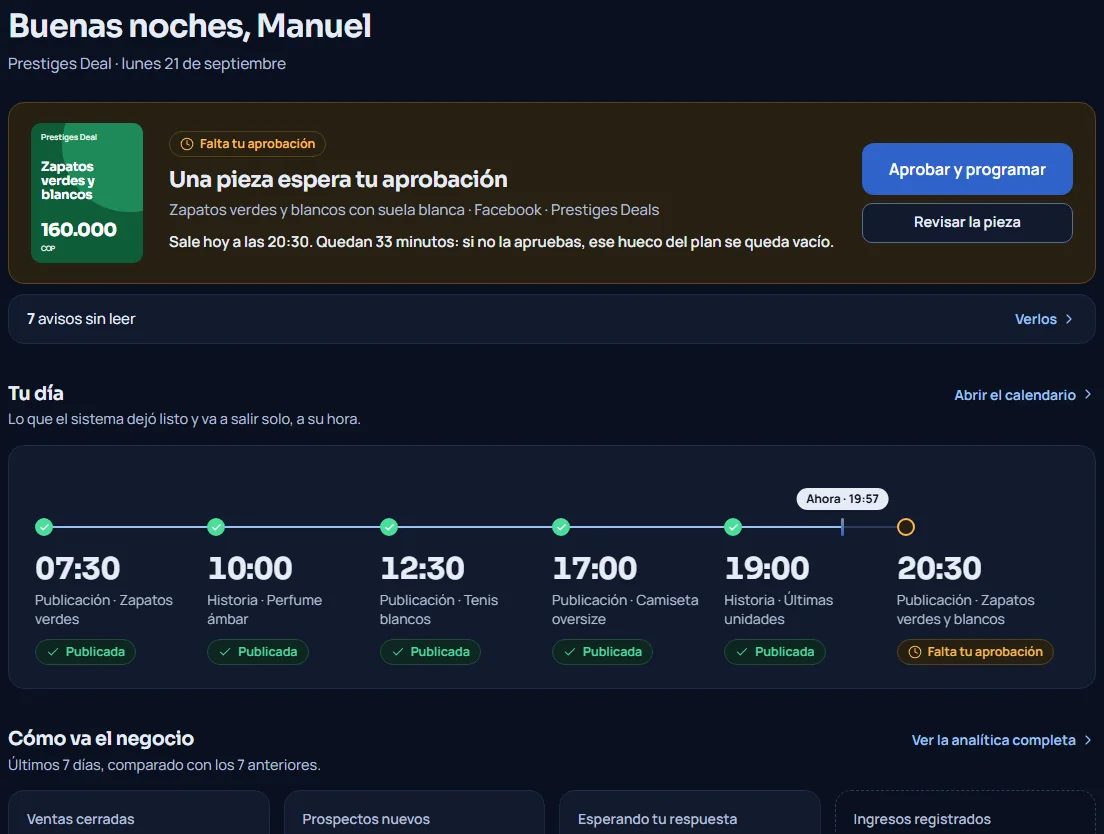Click the Publicada badge under Zapatos verdes
Screen dimensions: 1104x834
pyautogui.click(x=85, y=652)
